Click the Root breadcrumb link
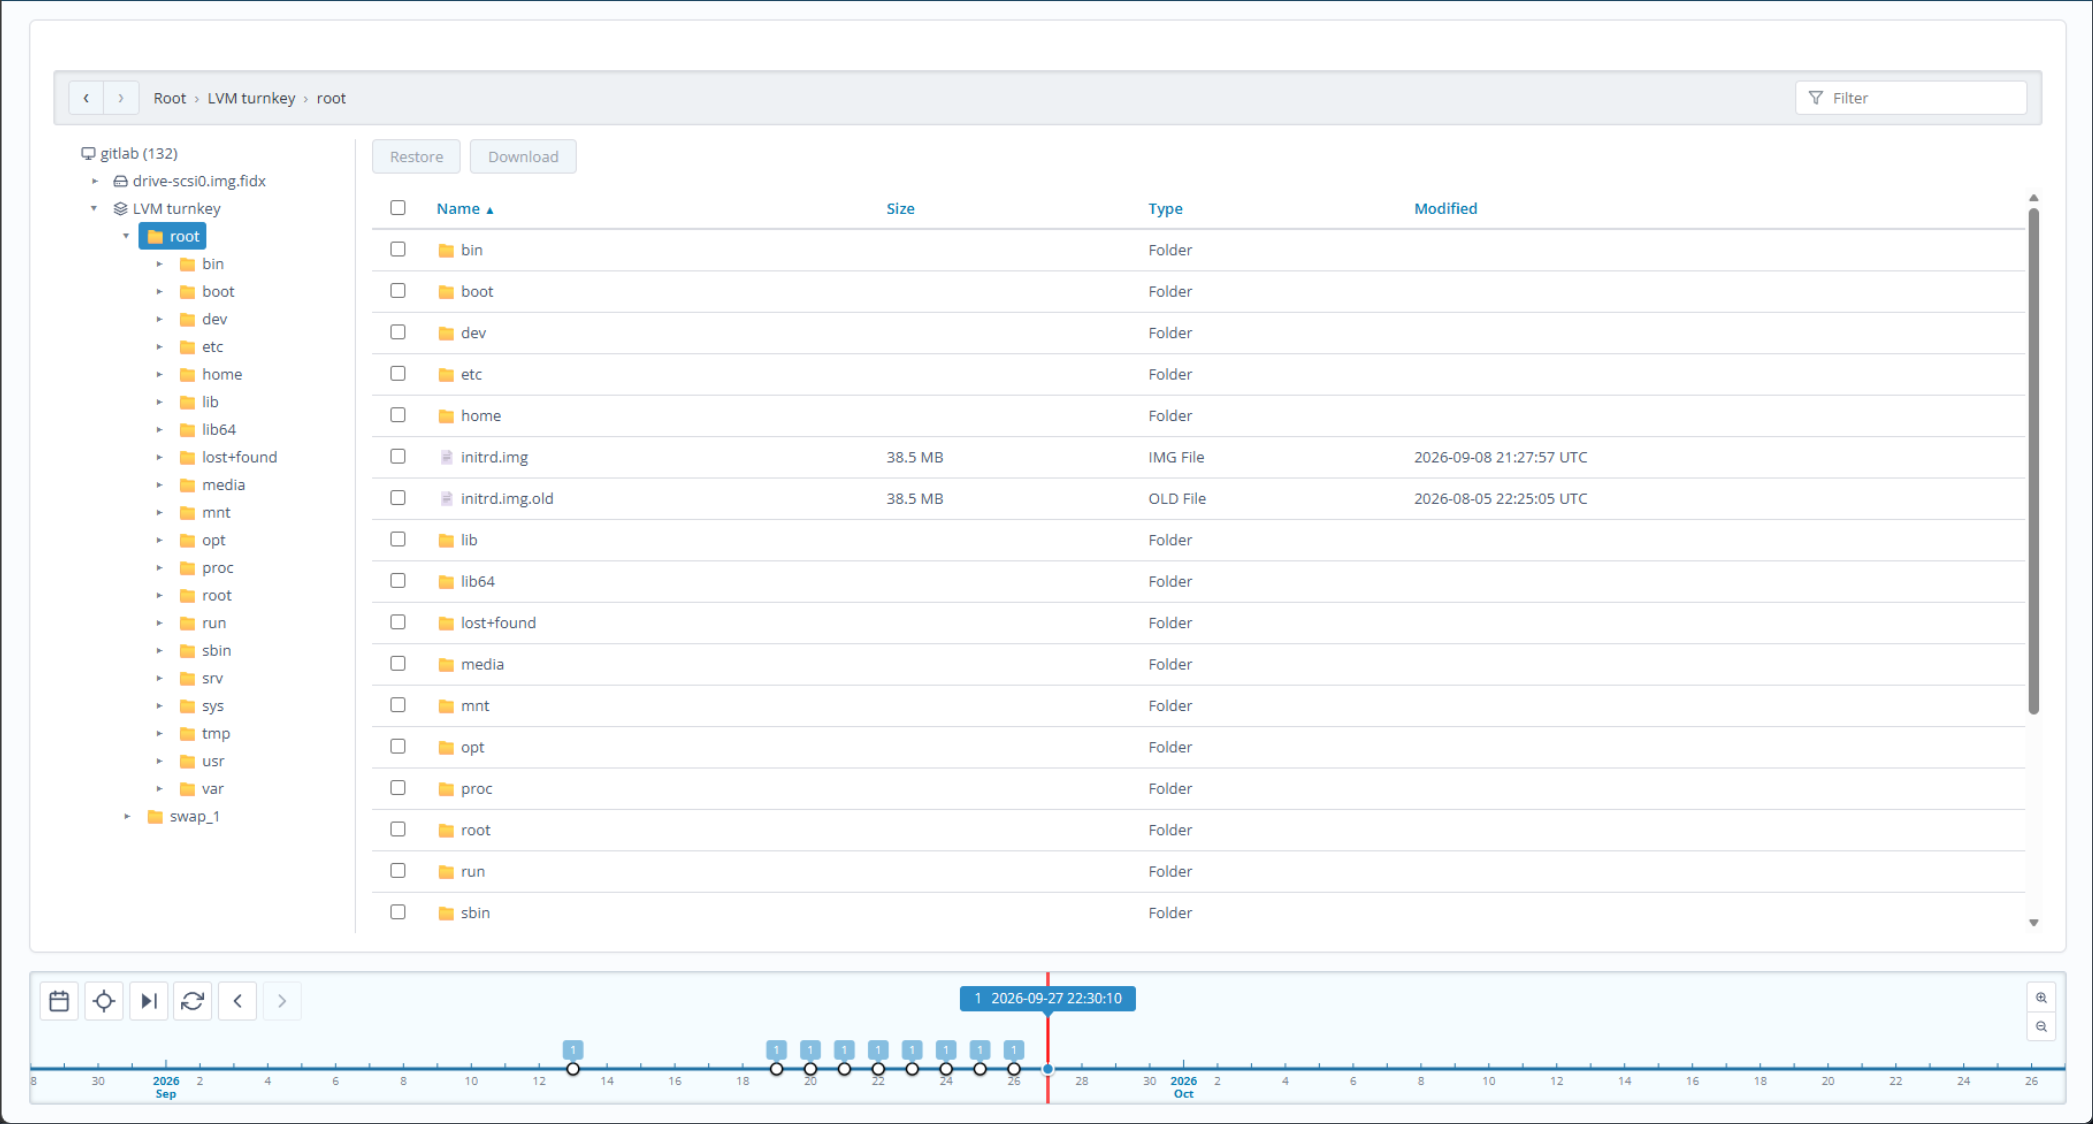 coord(169,98)
